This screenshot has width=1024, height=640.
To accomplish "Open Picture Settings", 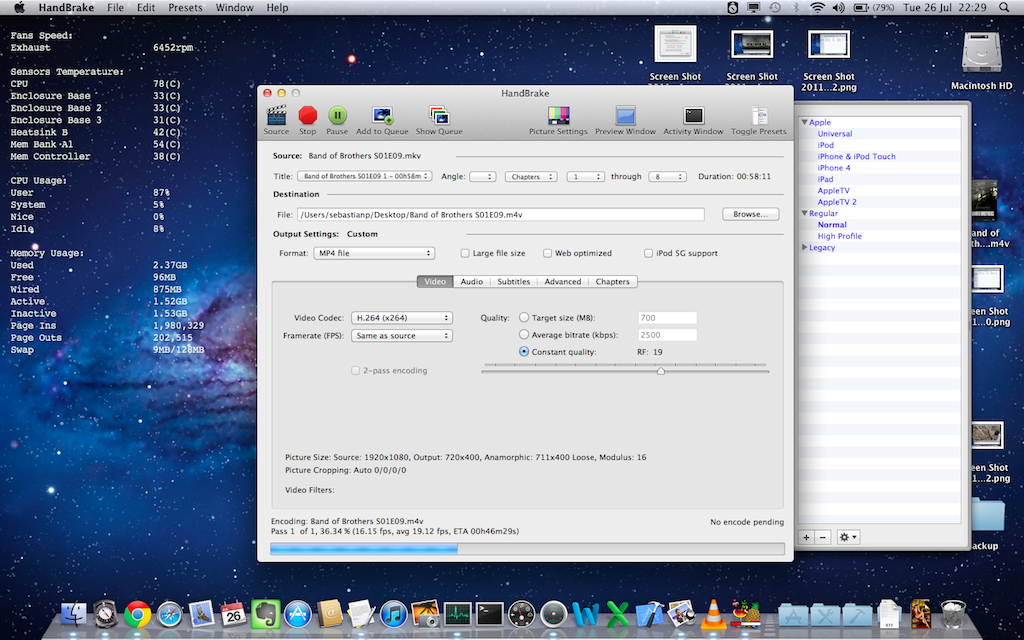I will pos(558,115).
